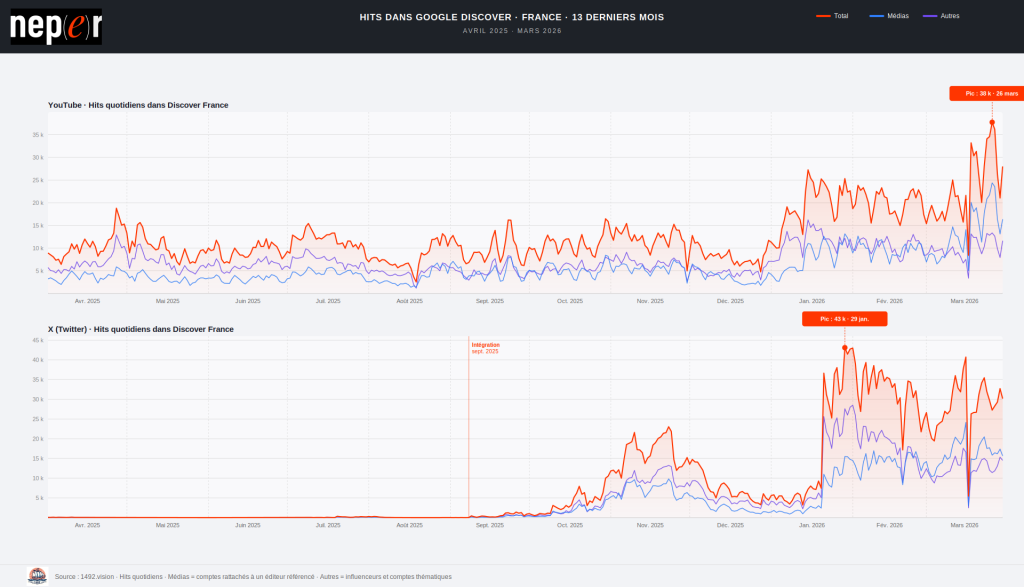
Task: Select the X (Twitter) chart title
Action: pyautogui.click(x=141, y=329)
